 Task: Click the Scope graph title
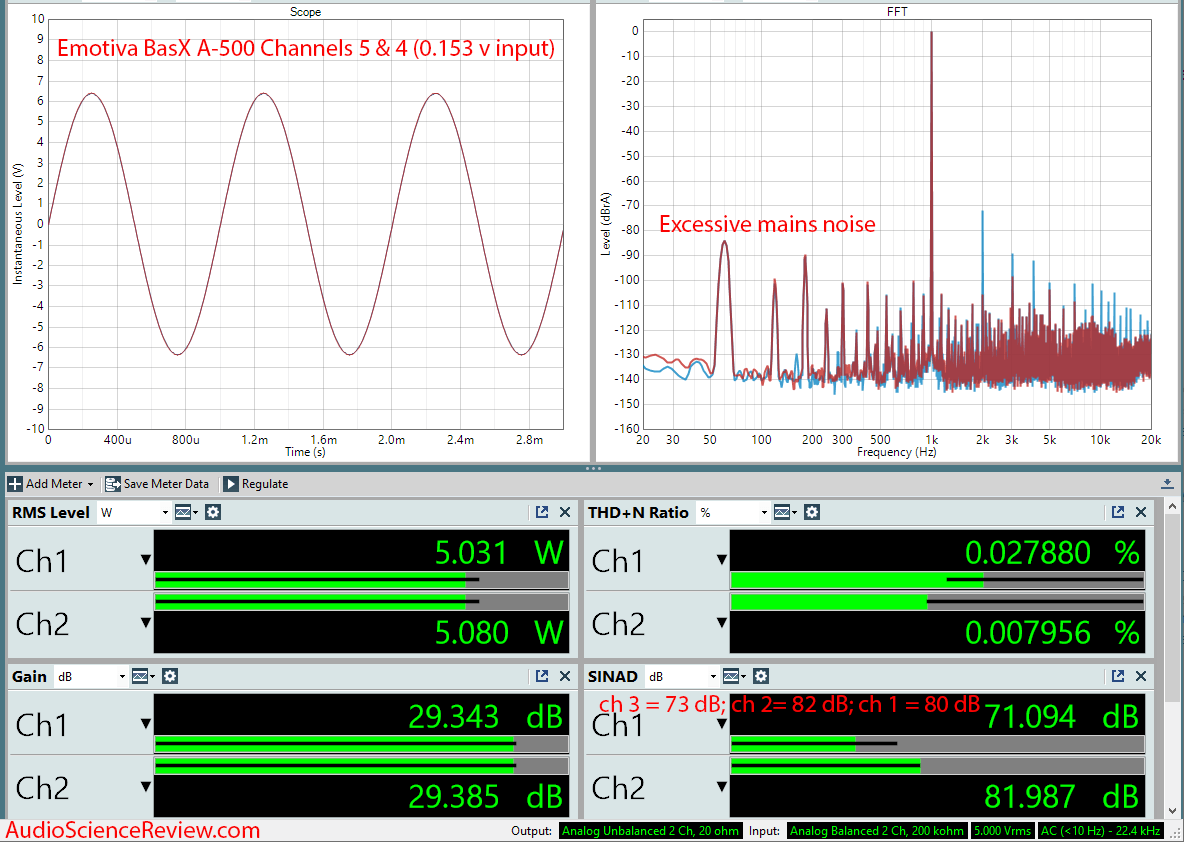pos(305,12)
